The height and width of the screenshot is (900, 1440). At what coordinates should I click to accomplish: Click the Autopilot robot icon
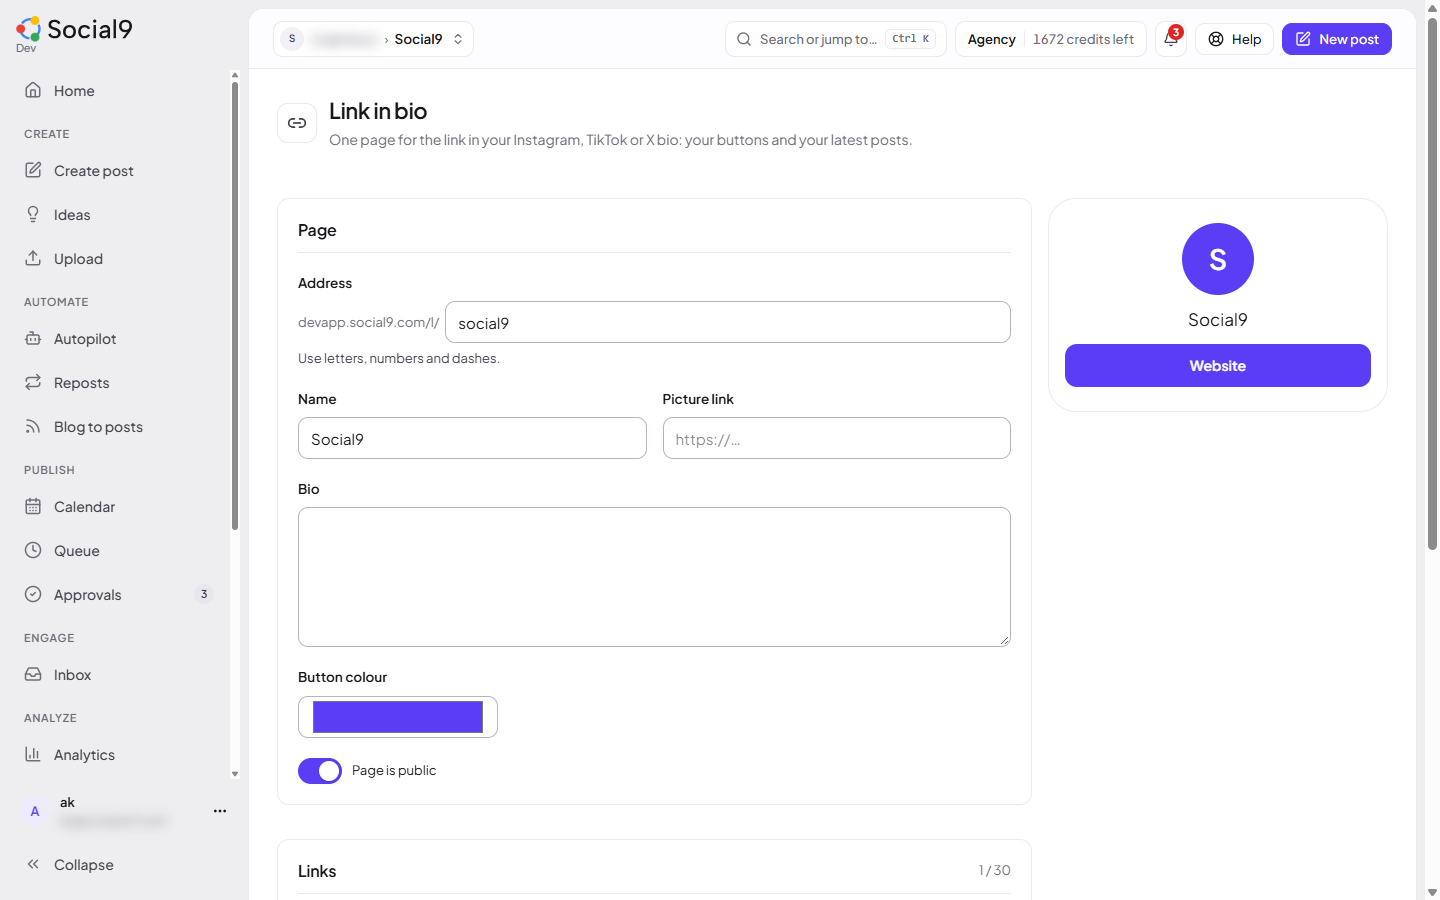33,338
